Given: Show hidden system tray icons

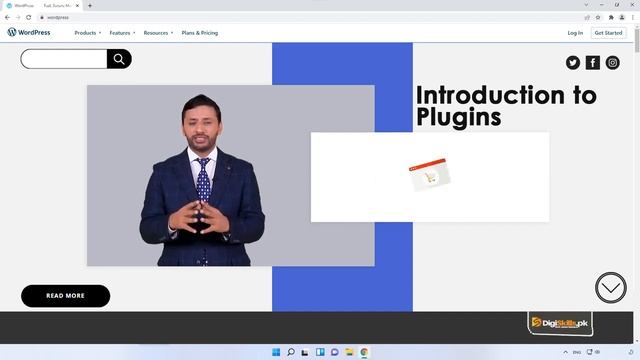Looking at the screenshot, I should [x=565, y=352].
